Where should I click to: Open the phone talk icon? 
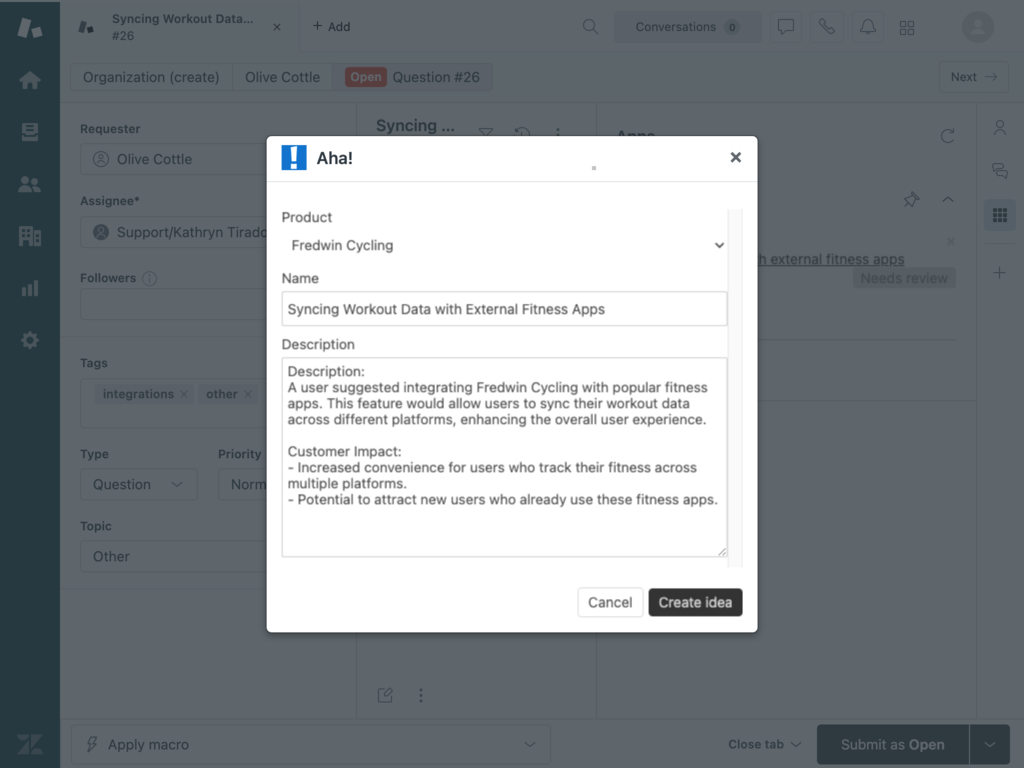826,27
